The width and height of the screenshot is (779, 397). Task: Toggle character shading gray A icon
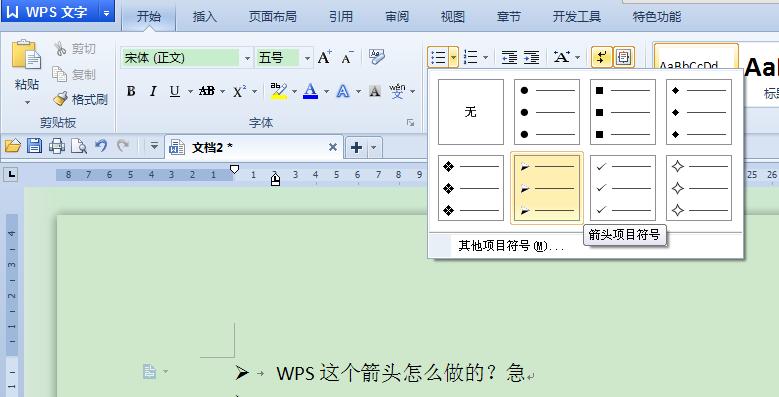(x=375, y=91)
